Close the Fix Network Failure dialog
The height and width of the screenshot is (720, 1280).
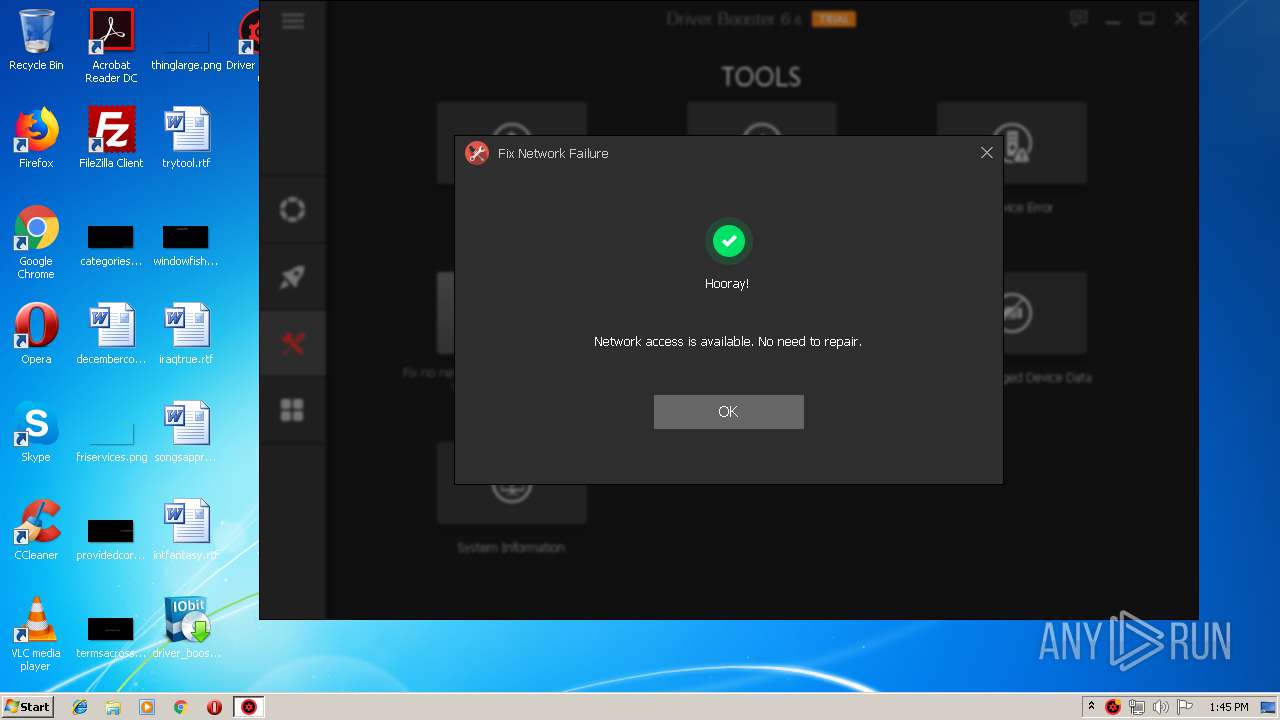point(987,153)
